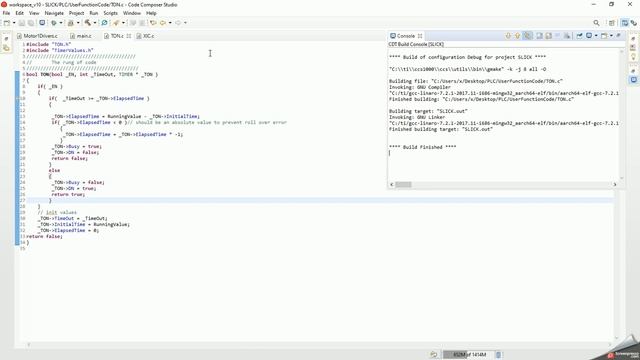
Task: Expand Display Selected Console dropdown arrow
Action: point(596,36)
